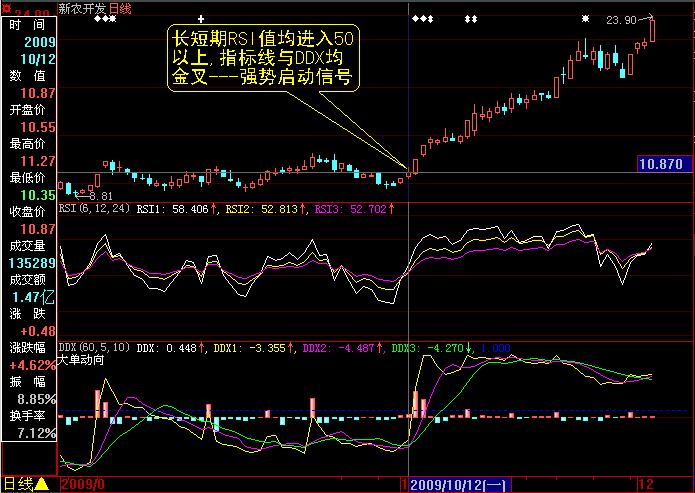Click the 数值 label in the info panel
The width and height of the screenshot is (695, 493).
[27, 76]
